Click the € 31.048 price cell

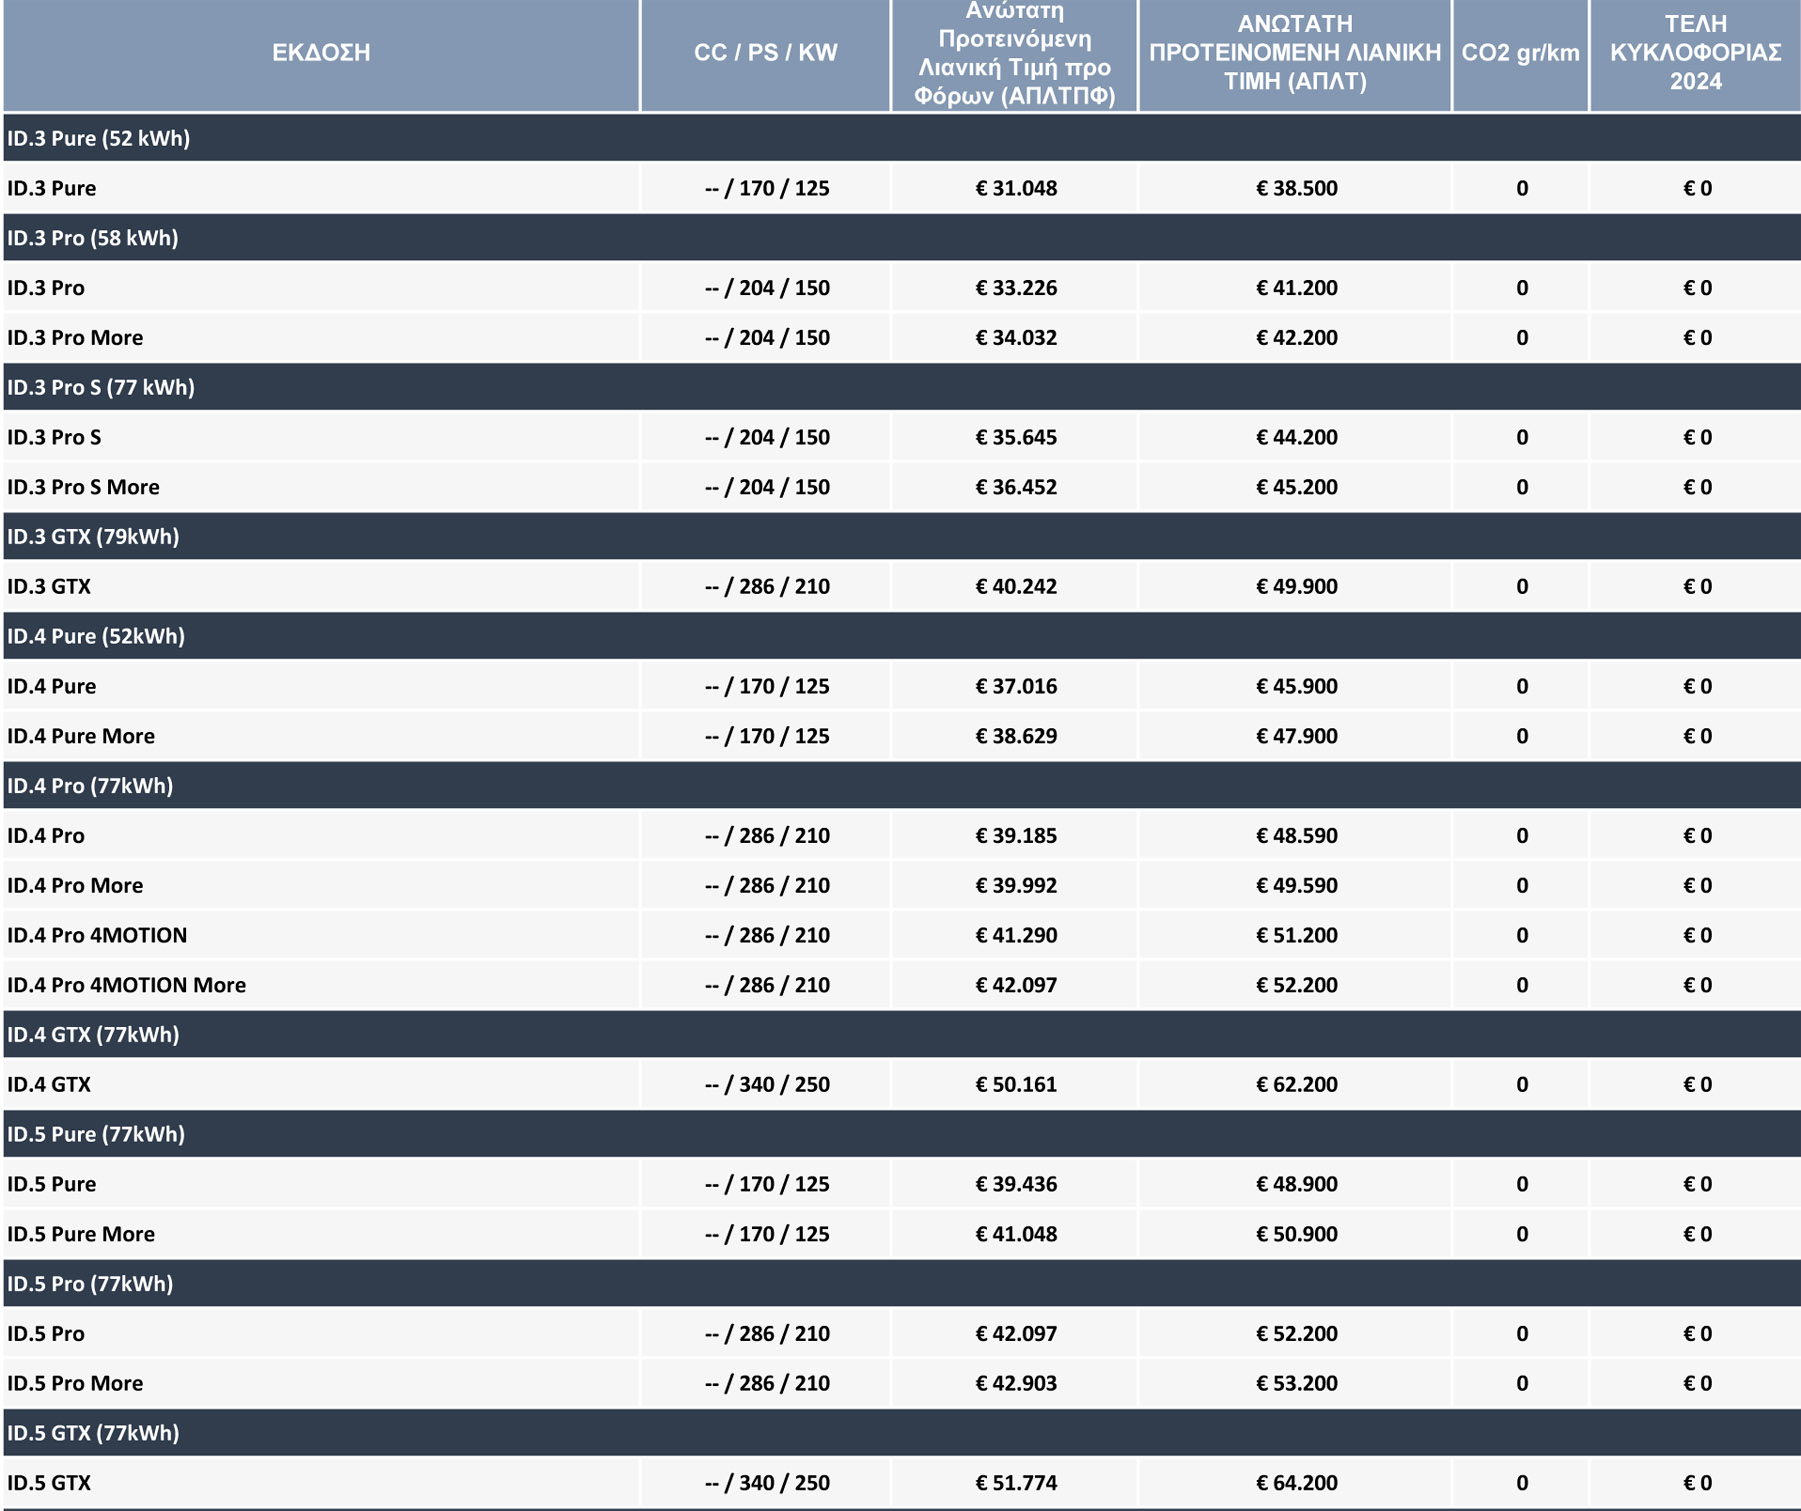pos(1016,188)
